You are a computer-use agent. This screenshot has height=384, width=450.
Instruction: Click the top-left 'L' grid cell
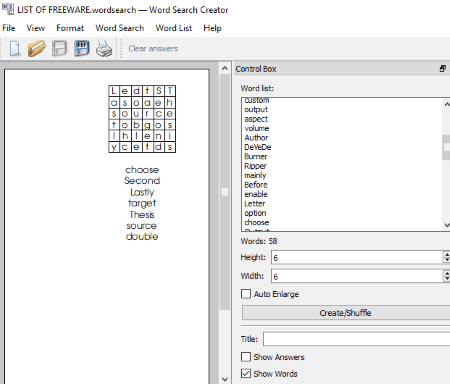114,91
